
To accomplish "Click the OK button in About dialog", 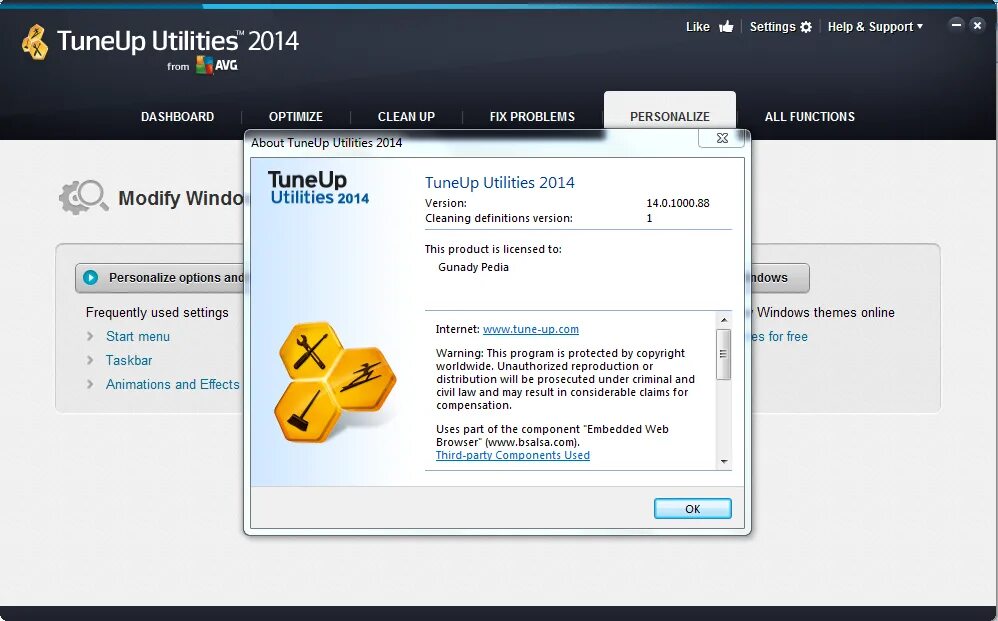I will (692, 508).
